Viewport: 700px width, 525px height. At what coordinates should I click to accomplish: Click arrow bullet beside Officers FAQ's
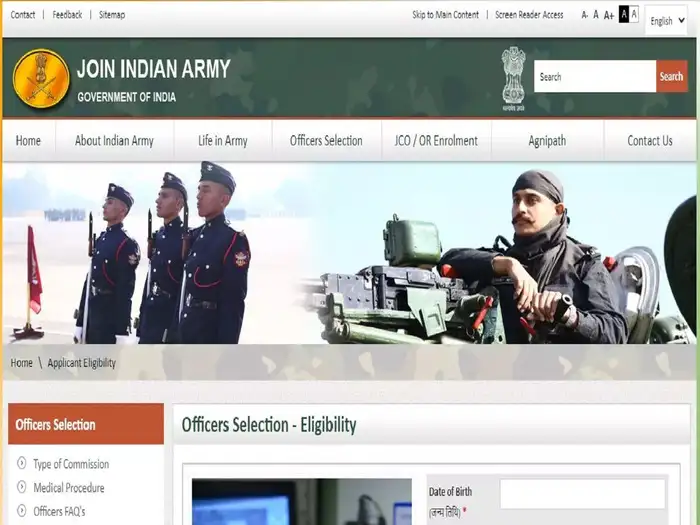22,511
